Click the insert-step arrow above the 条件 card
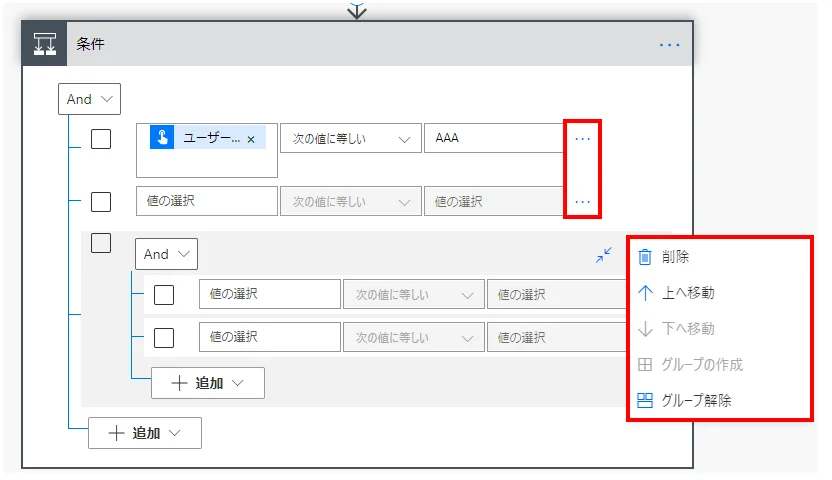832x480 pixels. click(357, 11)
